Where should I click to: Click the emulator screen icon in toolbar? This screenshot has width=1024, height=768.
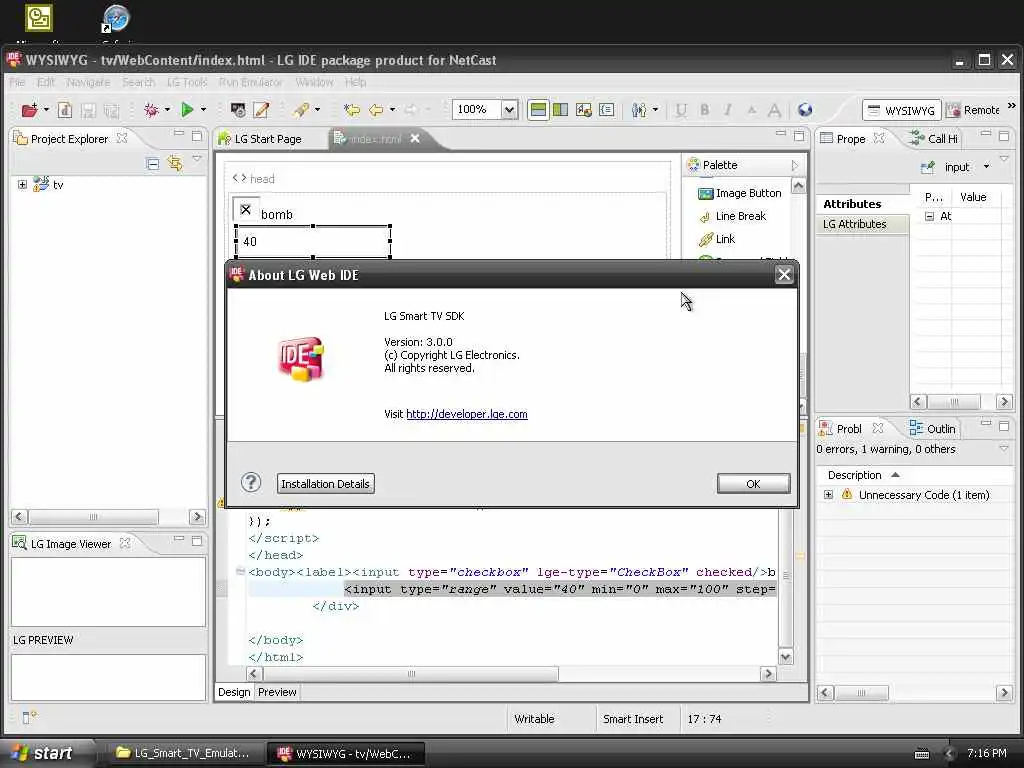(238, 110)
